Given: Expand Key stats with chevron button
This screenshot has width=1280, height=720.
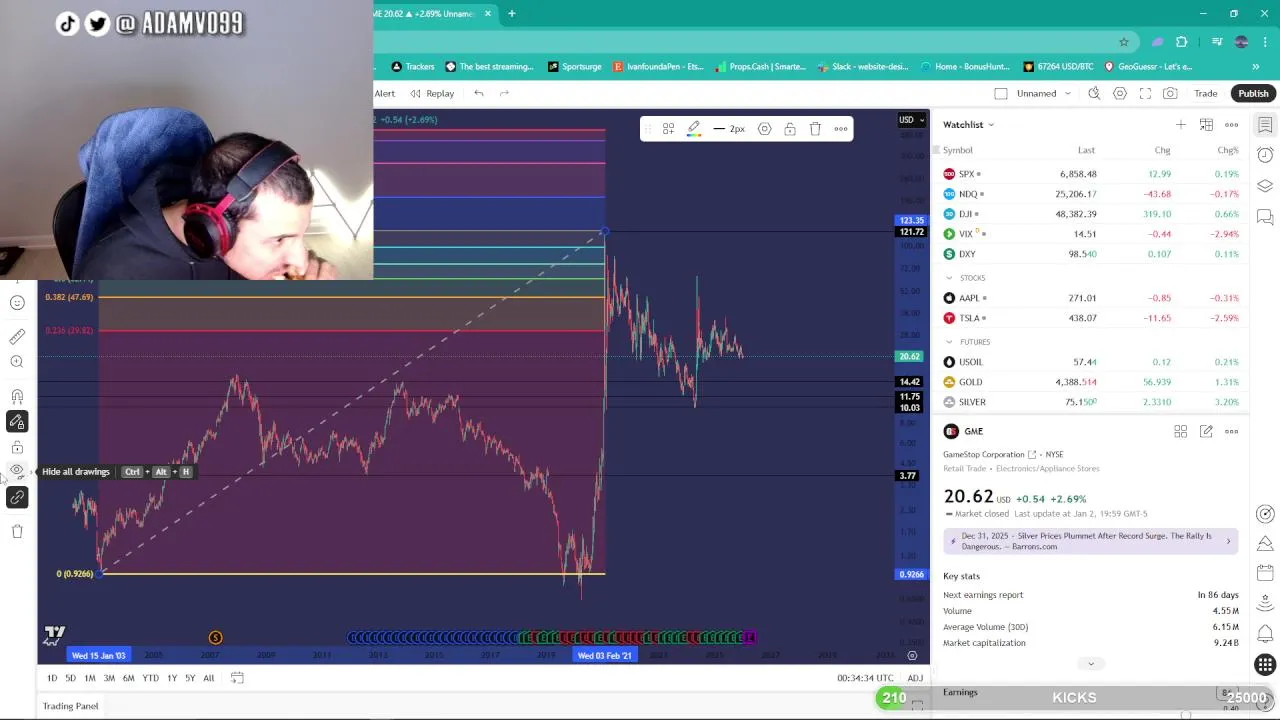Looking at the screenshot, I should 1091,664.
